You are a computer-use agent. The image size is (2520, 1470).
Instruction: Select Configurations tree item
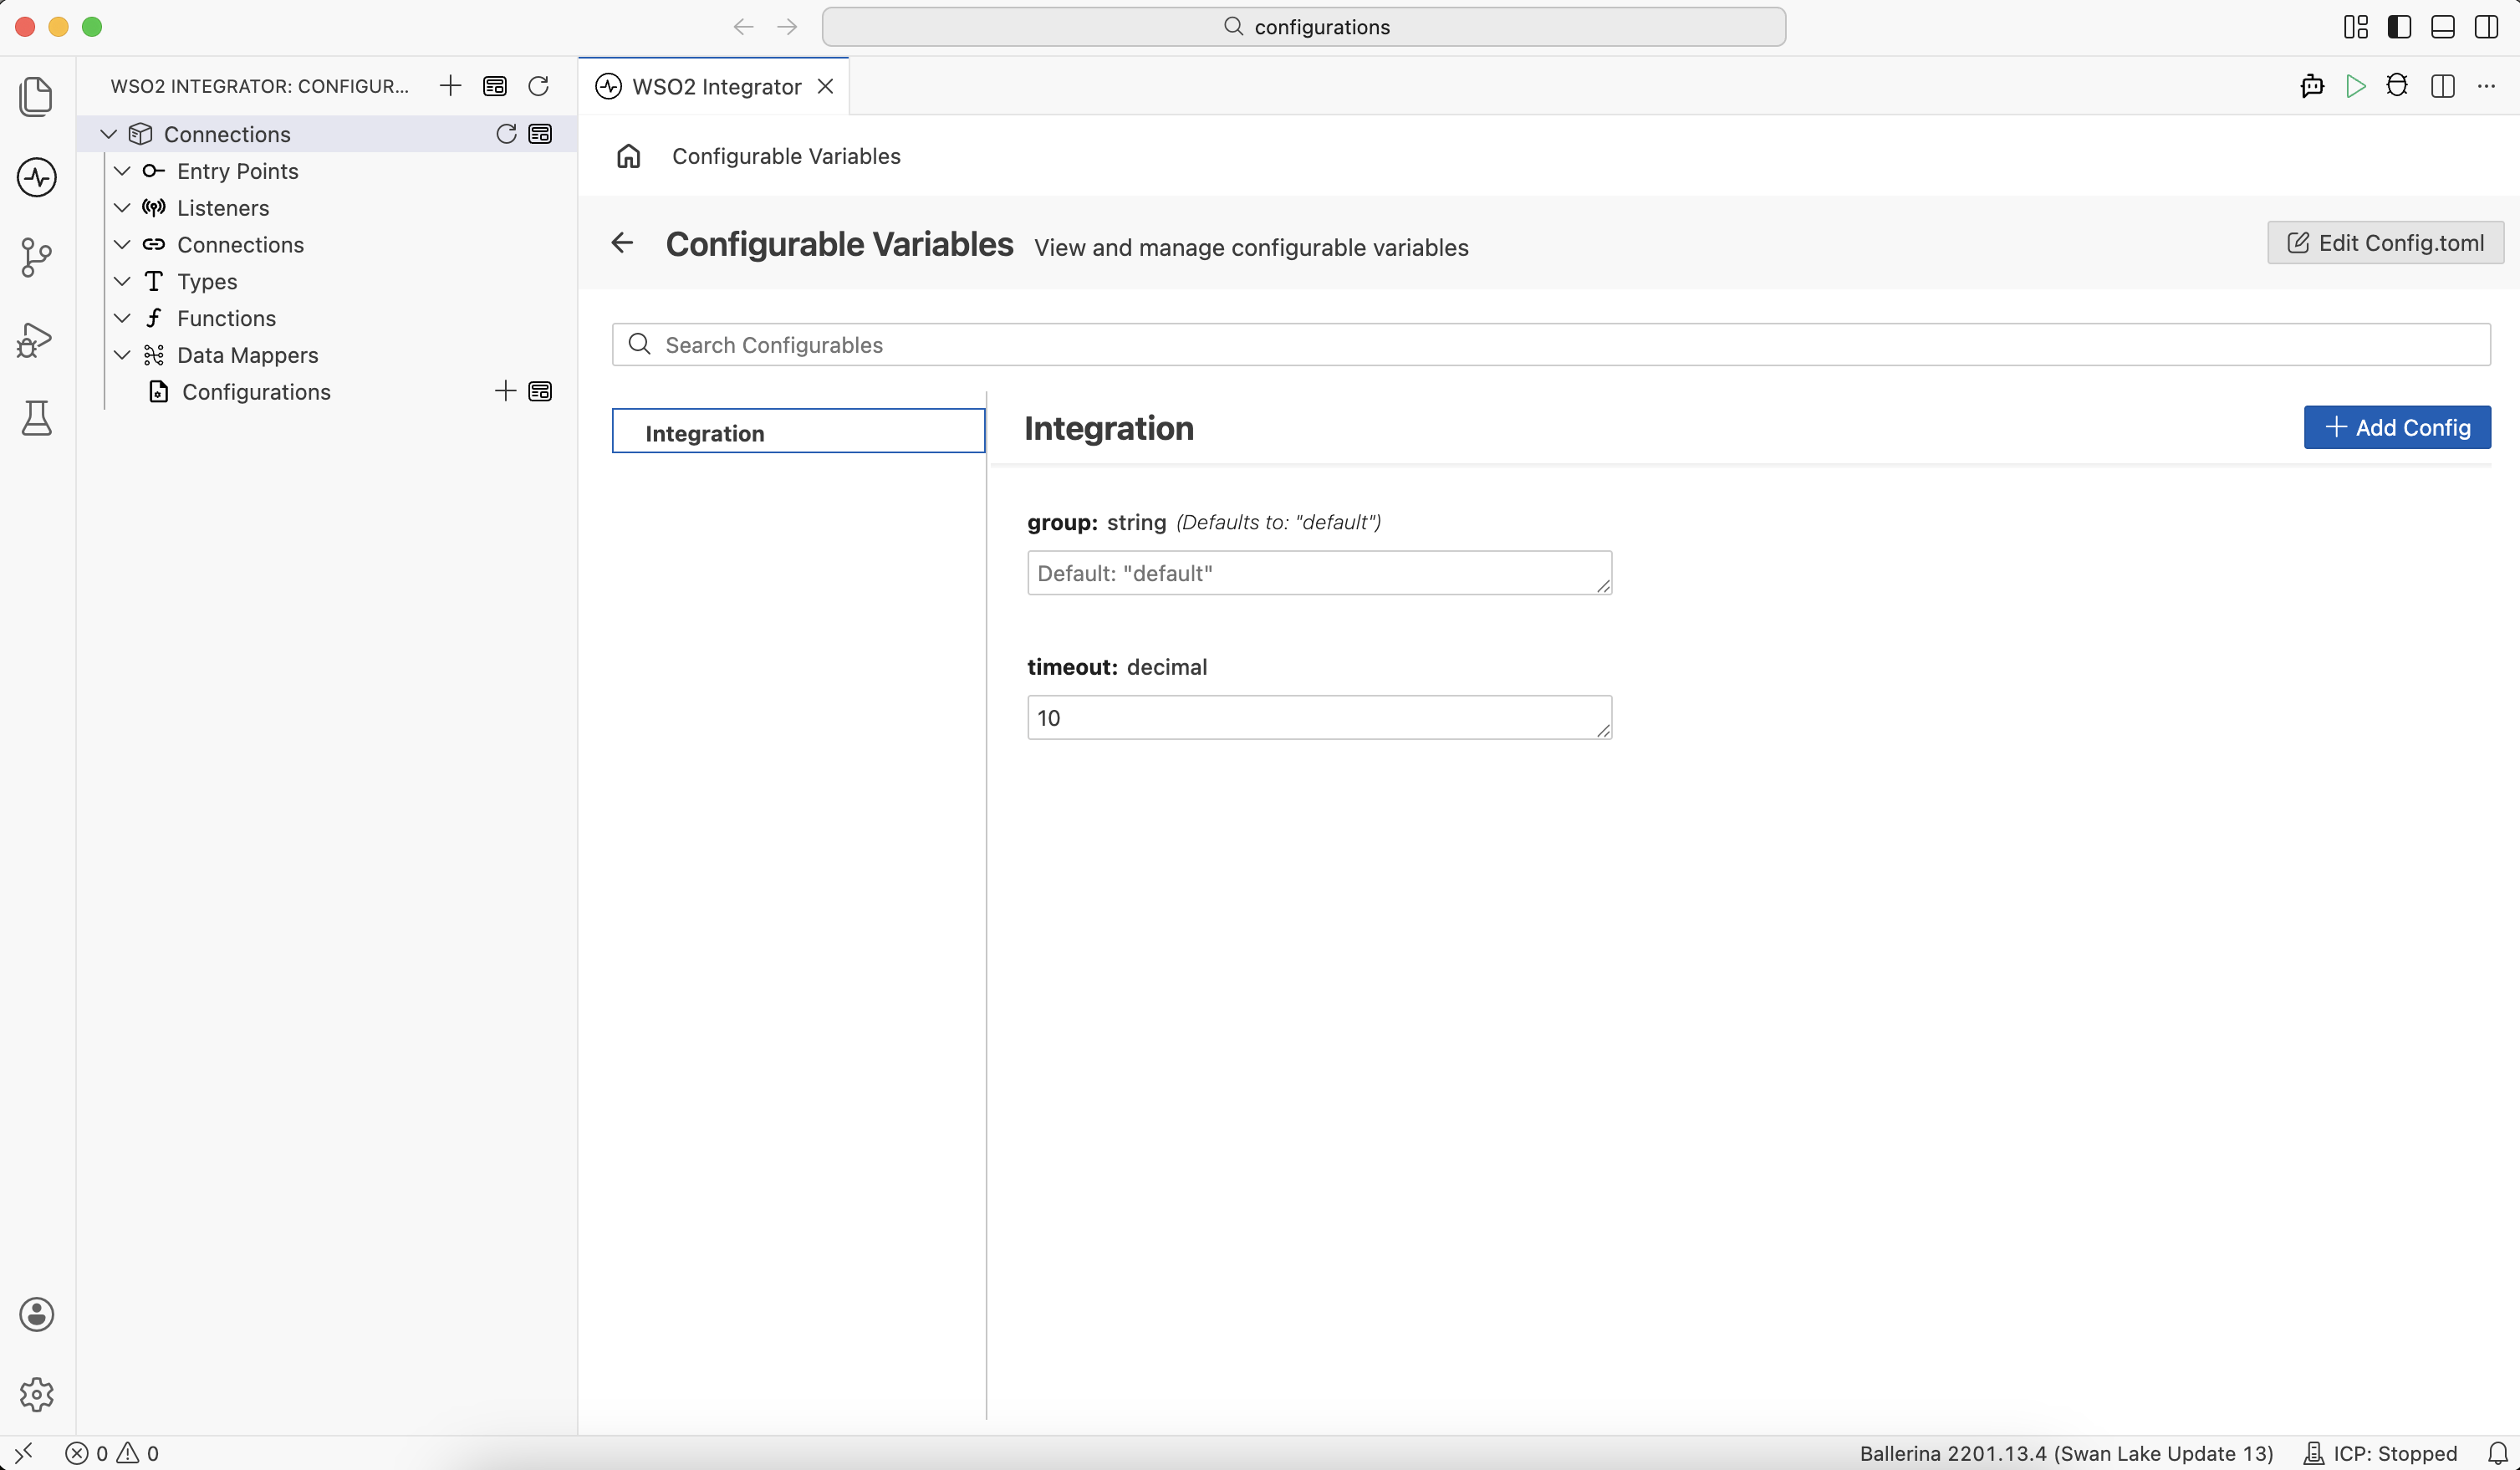click(256, 392)
